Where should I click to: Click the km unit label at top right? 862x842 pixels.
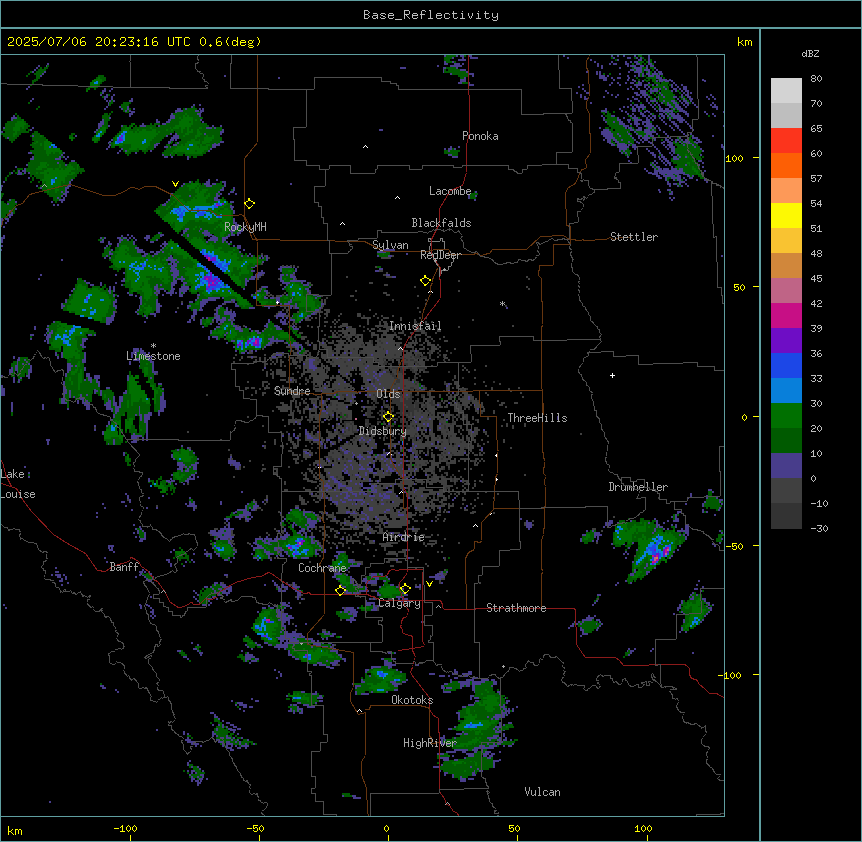(744, 42)
